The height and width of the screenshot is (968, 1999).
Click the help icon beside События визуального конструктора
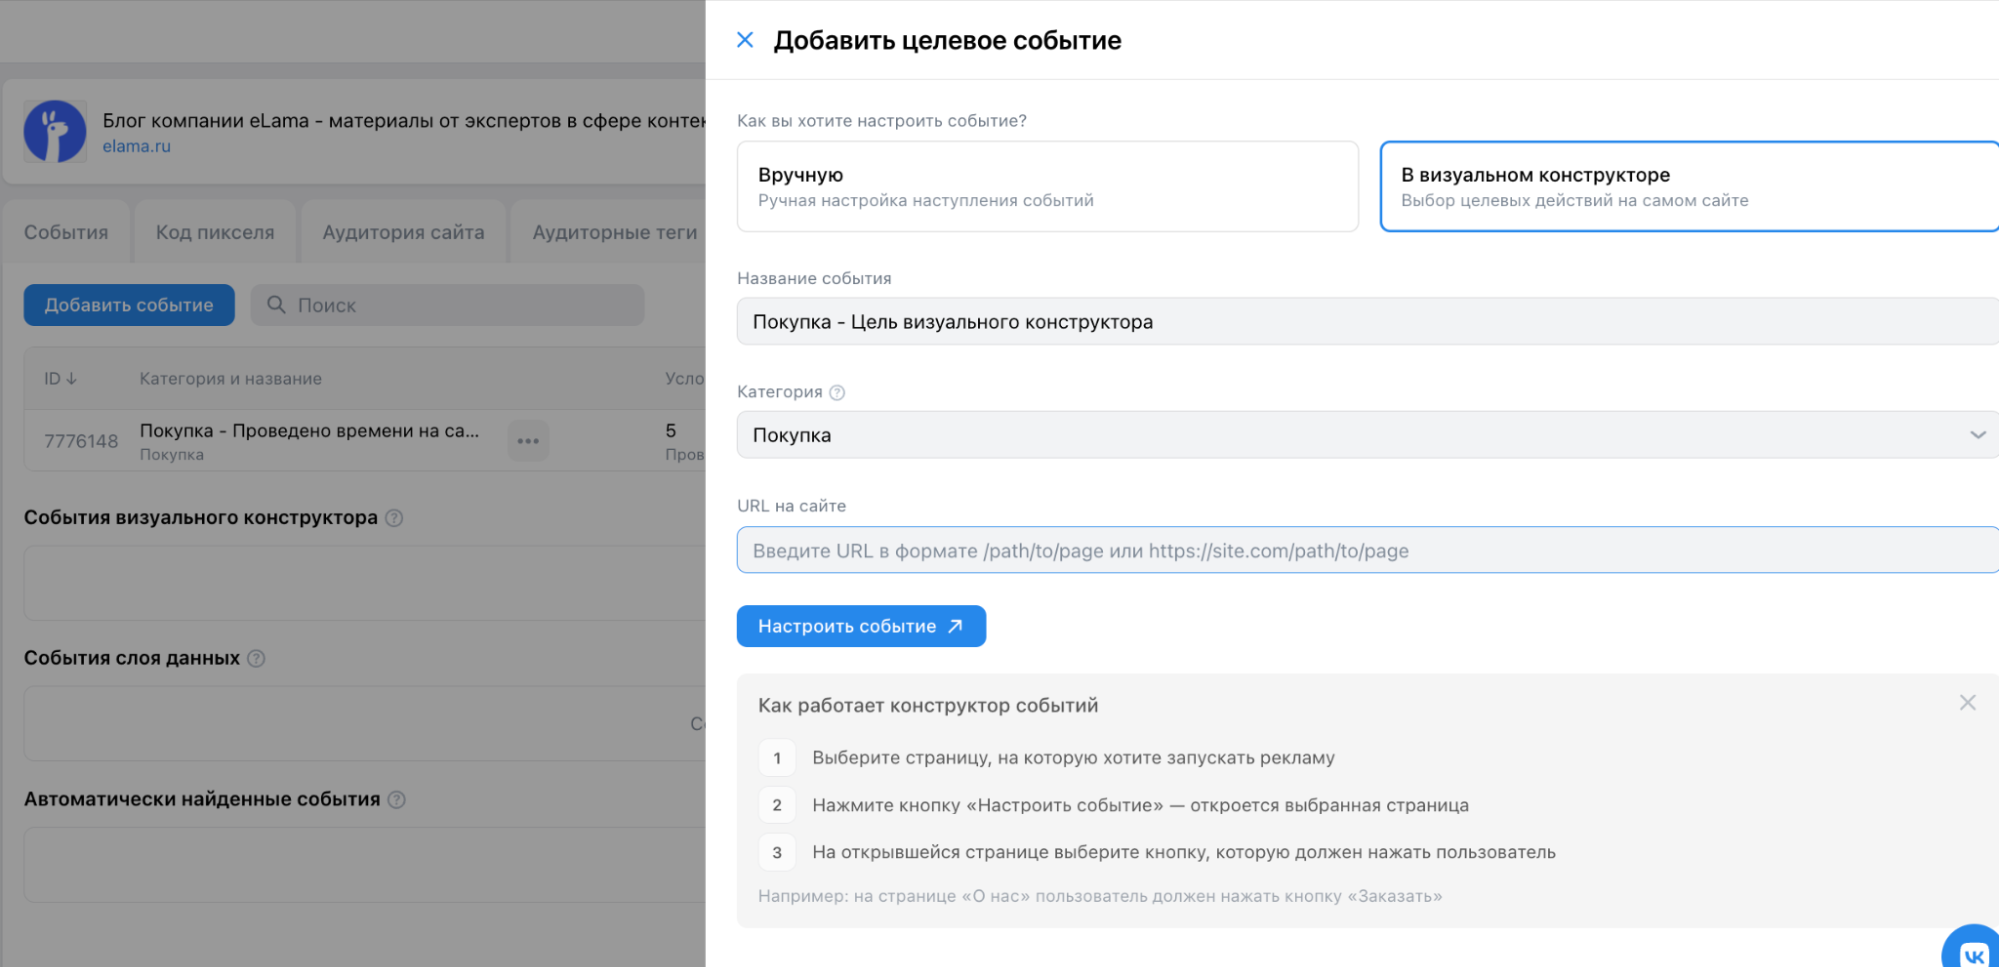click(x=394, y=518)
